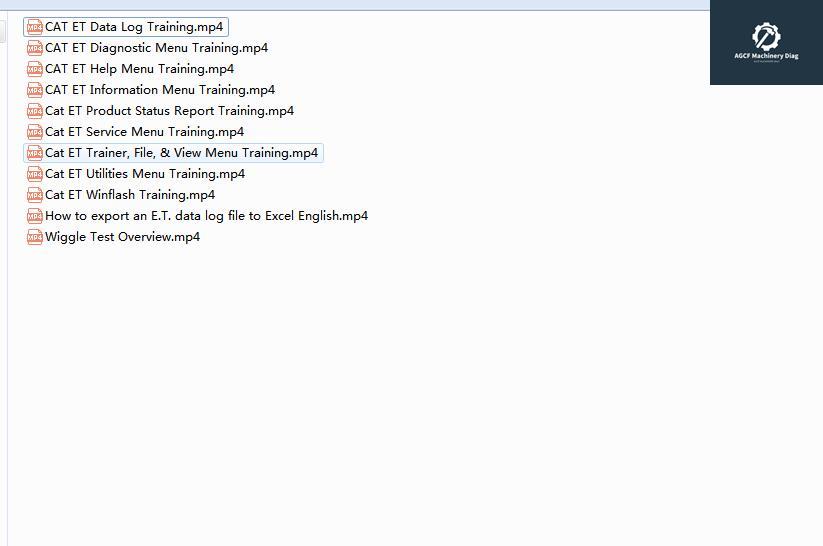This screenshot has width=823, height=546.
Task: Select file name Cat ET Service Menu Training.mp4
Action: (x=144, y=132)
